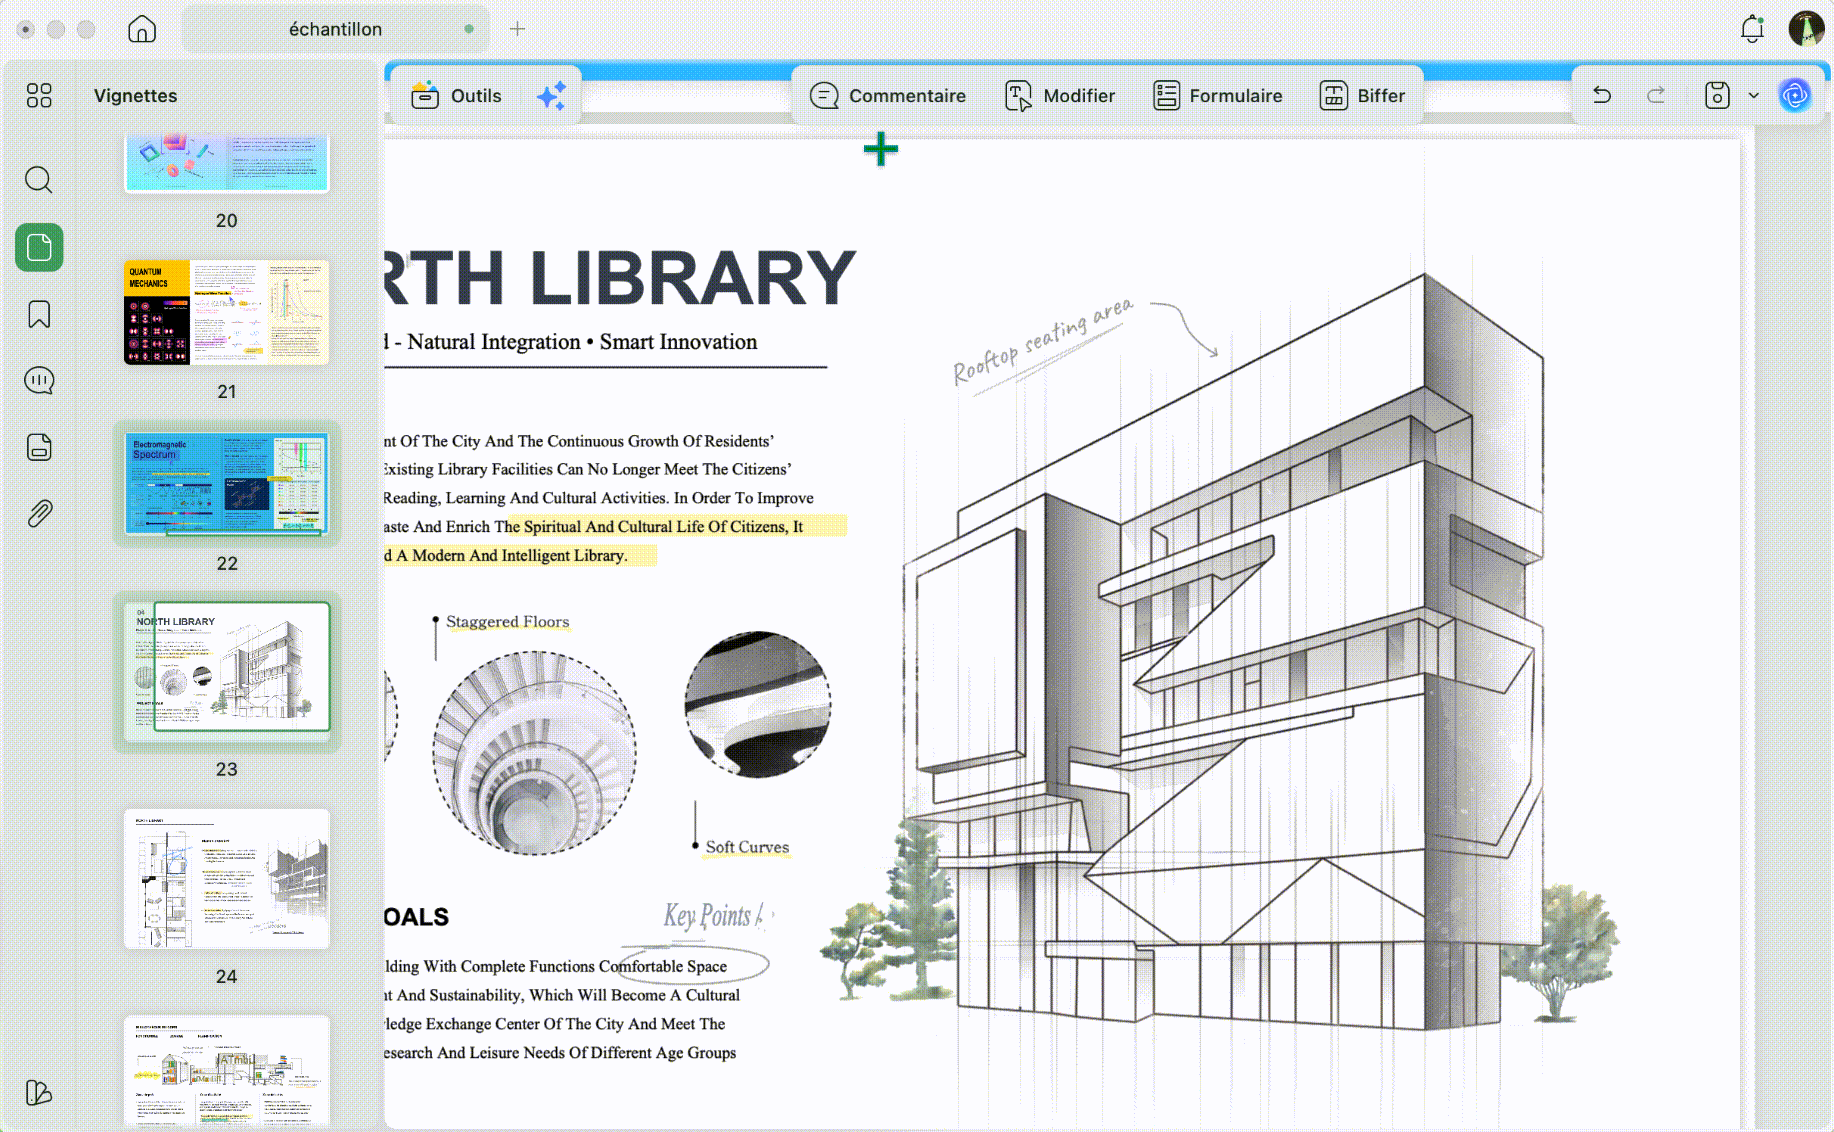Image resolution: width=1834 pixels, height=1132 pixels.
Task: Open the search panel in sidebar
Action: click(x=39, y=180)
